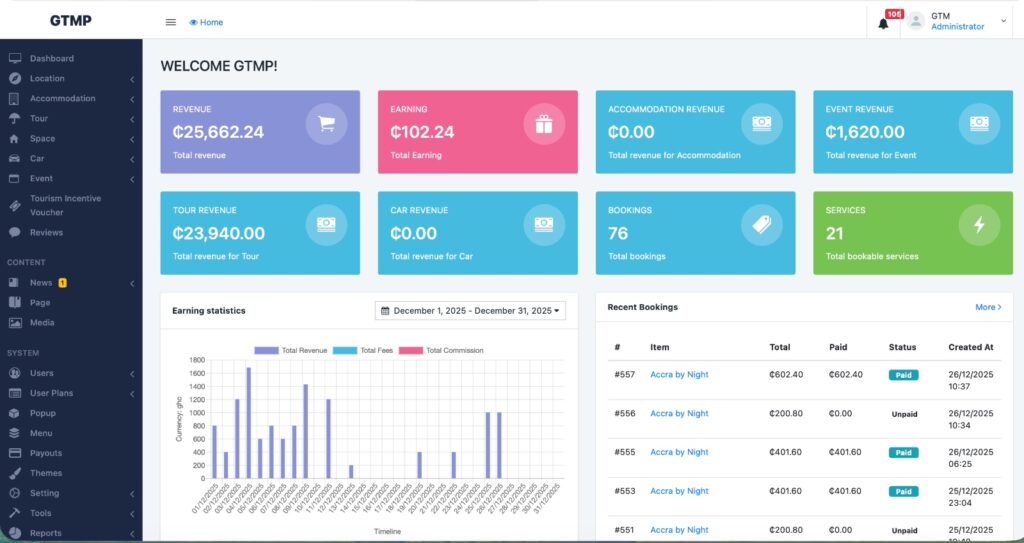This screenshot has width=1024, height=543.
Task: Open the Payouts menu item
Action: pos(45,453)
